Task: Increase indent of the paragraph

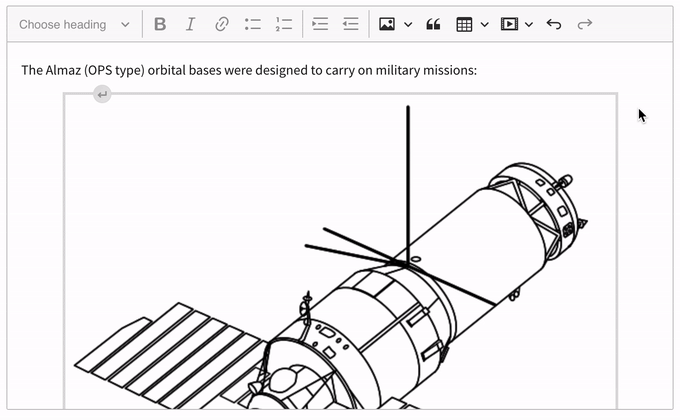Action: pyautogui.click(x=320, y=24)
